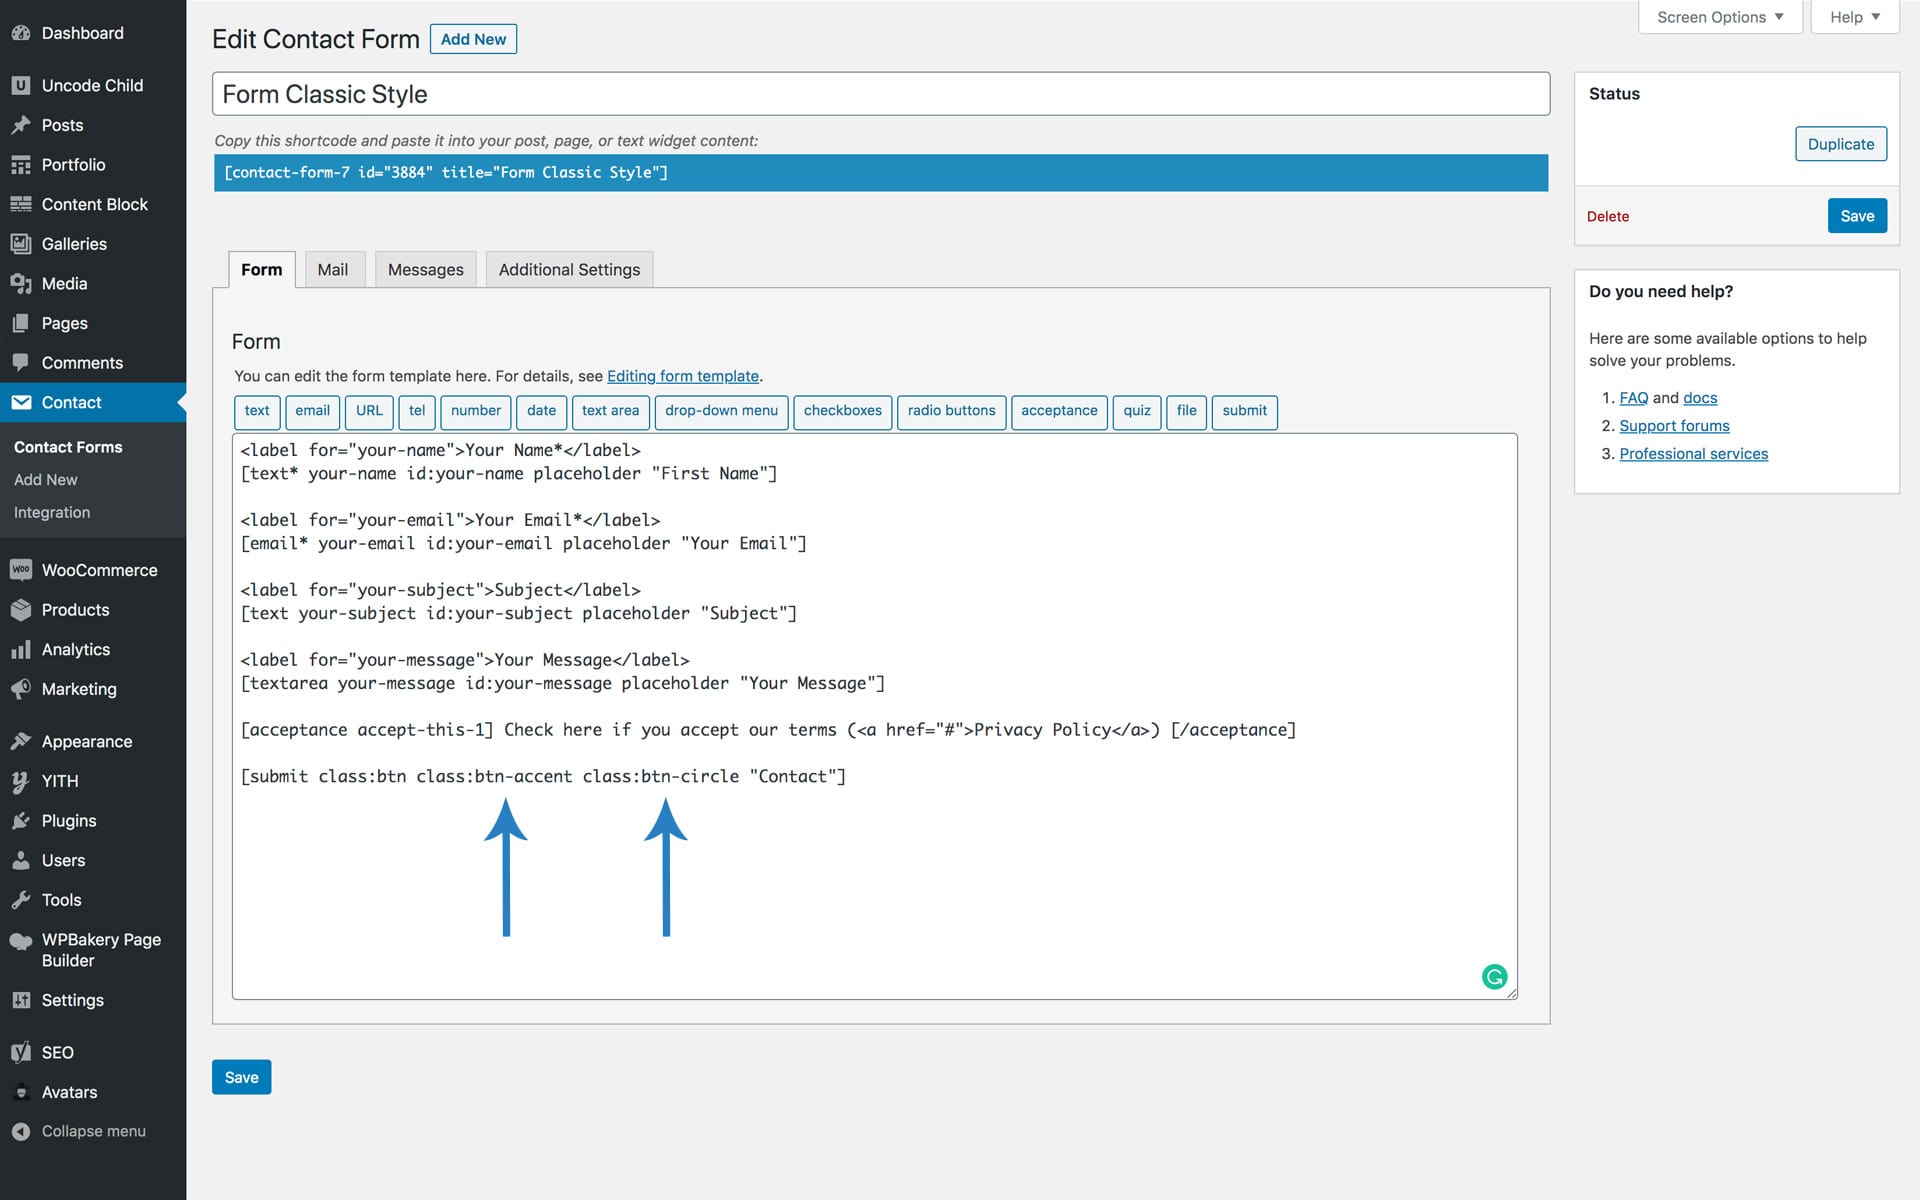
Task: Open Plugins via its plug icon
Action: coord(21,821)
